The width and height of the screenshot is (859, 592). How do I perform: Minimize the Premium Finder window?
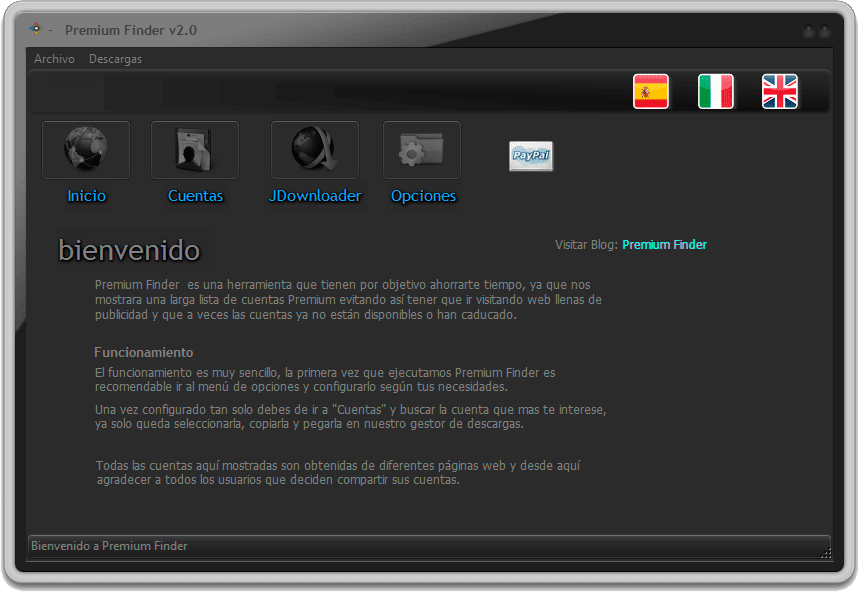pos(809,32)
